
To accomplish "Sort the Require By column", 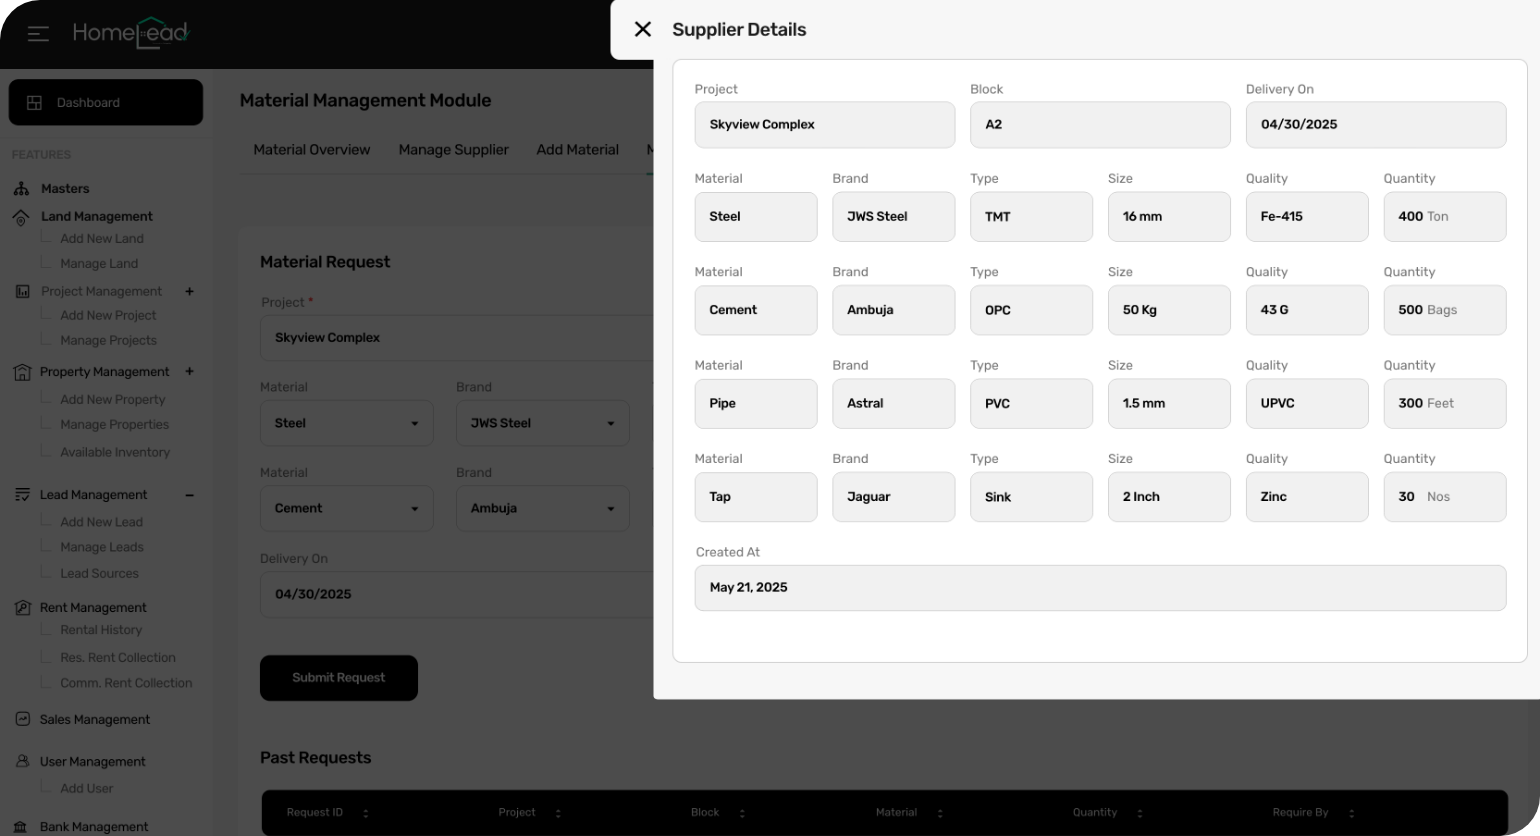I will pos(1351,813).
